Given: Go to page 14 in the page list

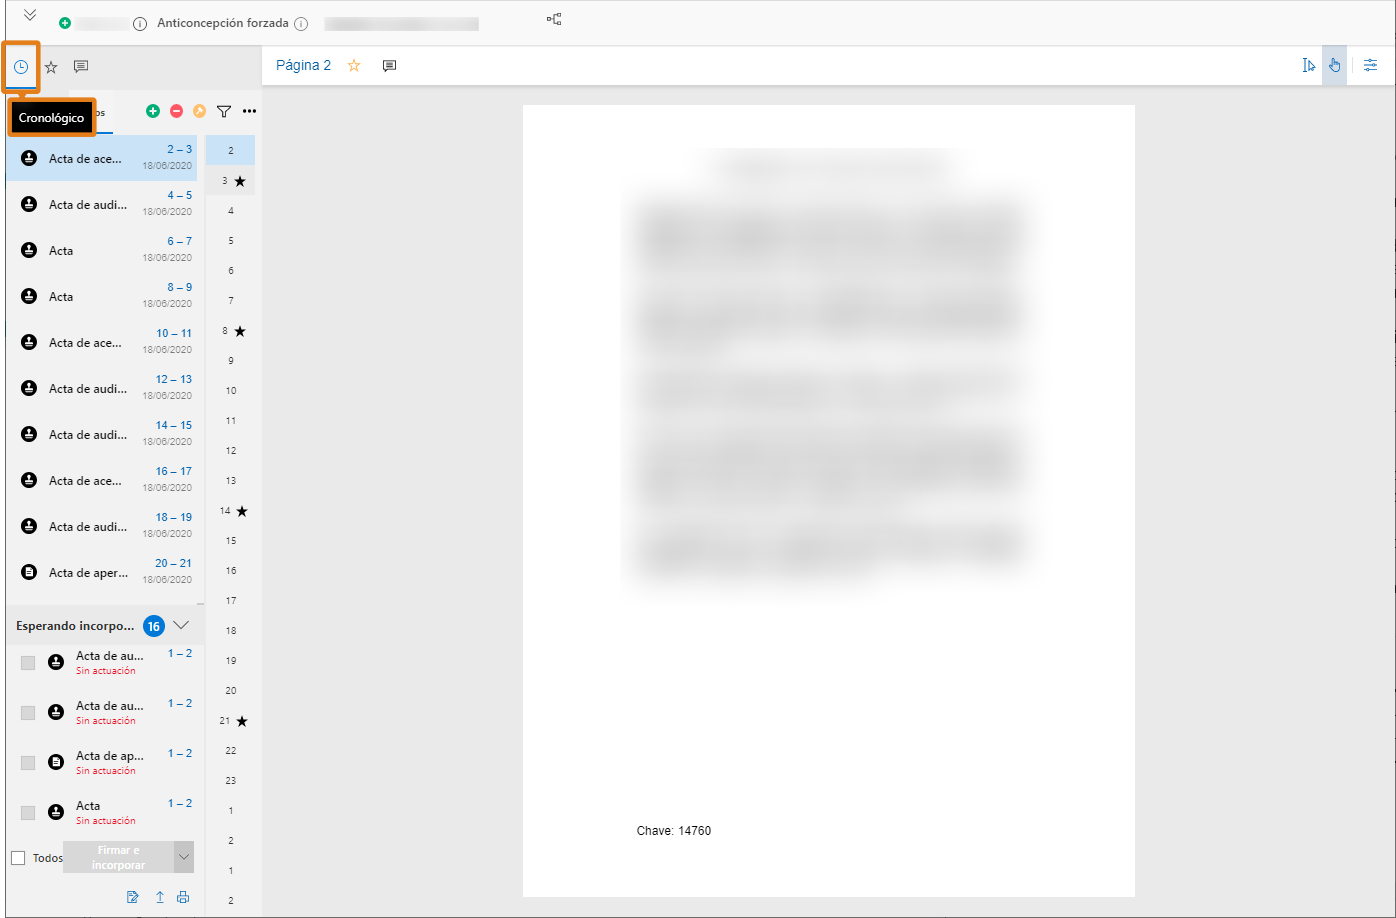Looking at the screenshot, I should click(x=226, y=511).
